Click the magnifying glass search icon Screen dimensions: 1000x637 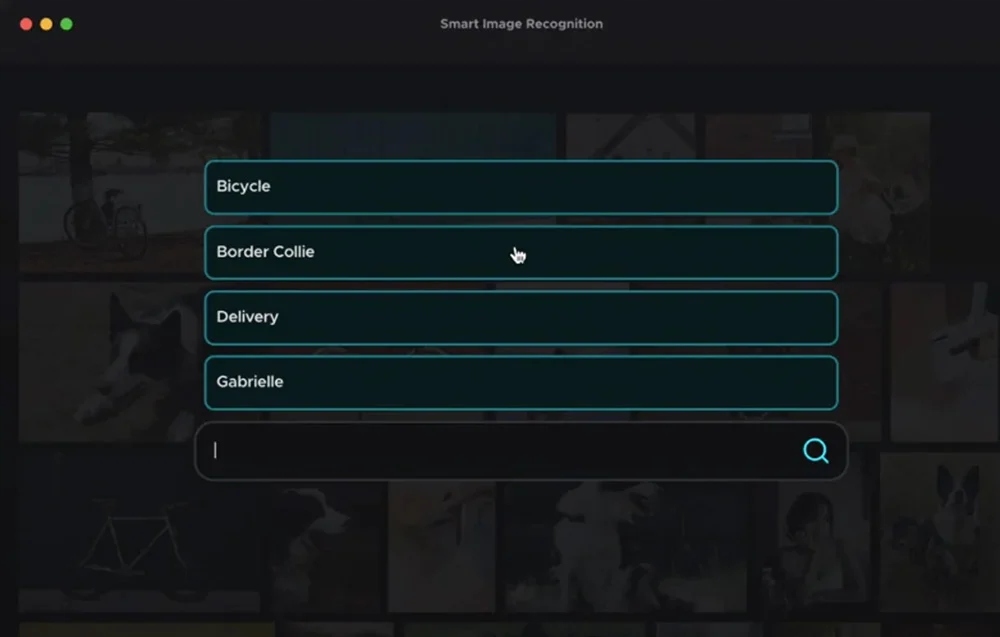(x=816, y=451)
